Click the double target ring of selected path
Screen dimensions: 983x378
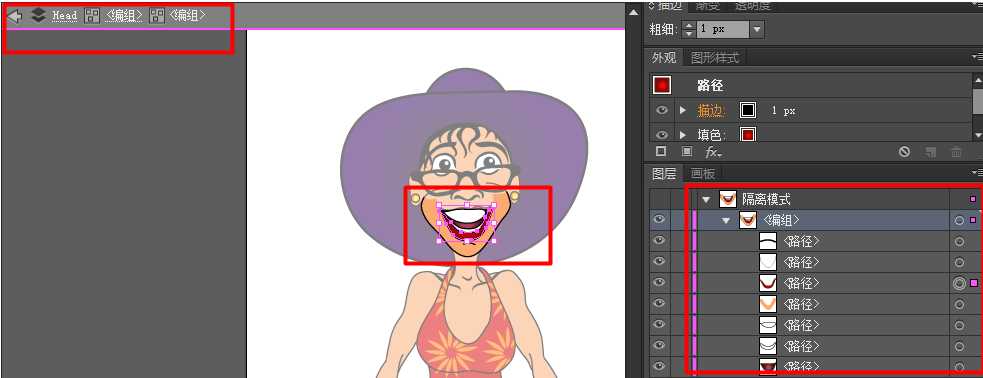tap(959, 283)
